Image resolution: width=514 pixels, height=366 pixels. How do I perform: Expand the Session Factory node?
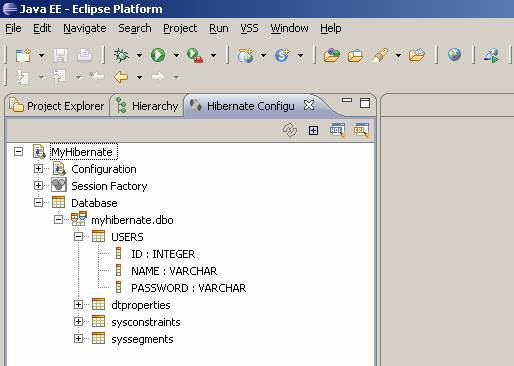click(38, 186)
